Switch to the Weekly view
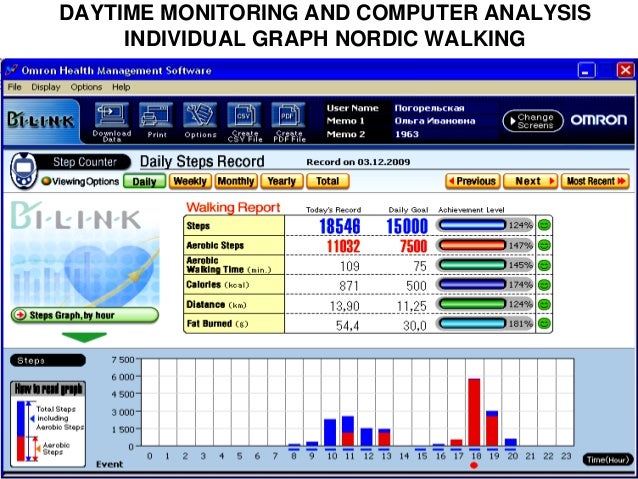The height and width of the screenshot is (479, 638). click(190, 181)
